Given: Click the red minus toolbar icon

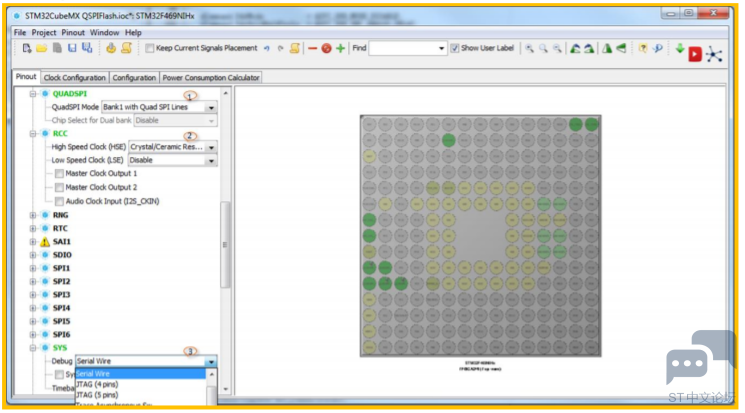Looking at the screenshot, I should coord(312,48).
